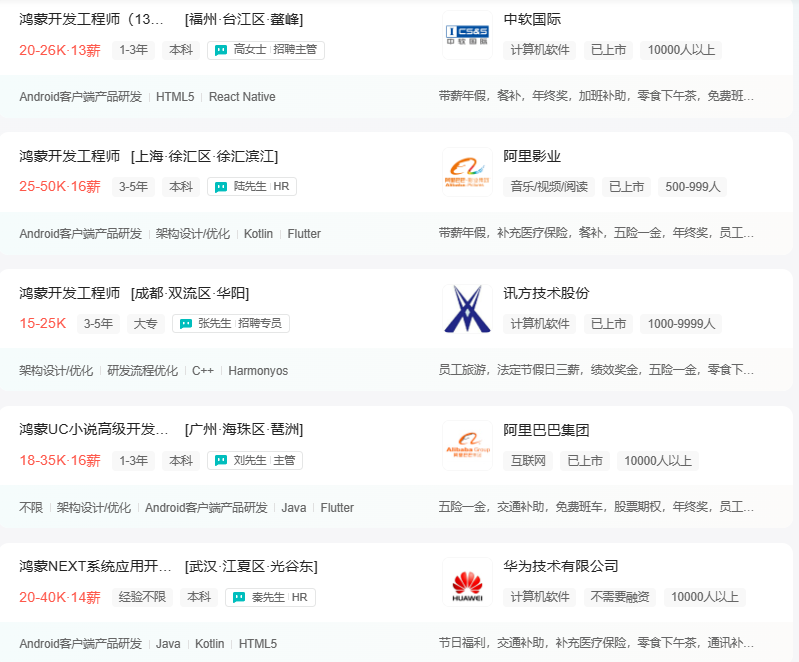Click benefits text starting 员工旅游
The width and height of the screenshot is (799, 662).
(x=596, y=370)
